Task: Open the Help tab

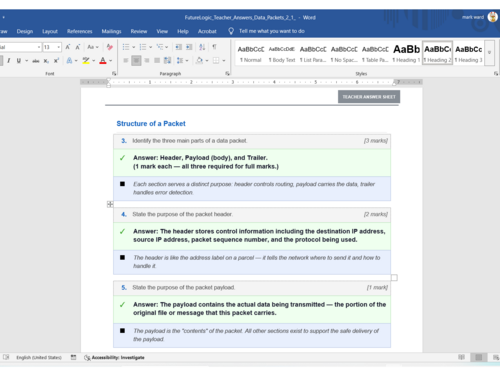Action: pos(183,31)
